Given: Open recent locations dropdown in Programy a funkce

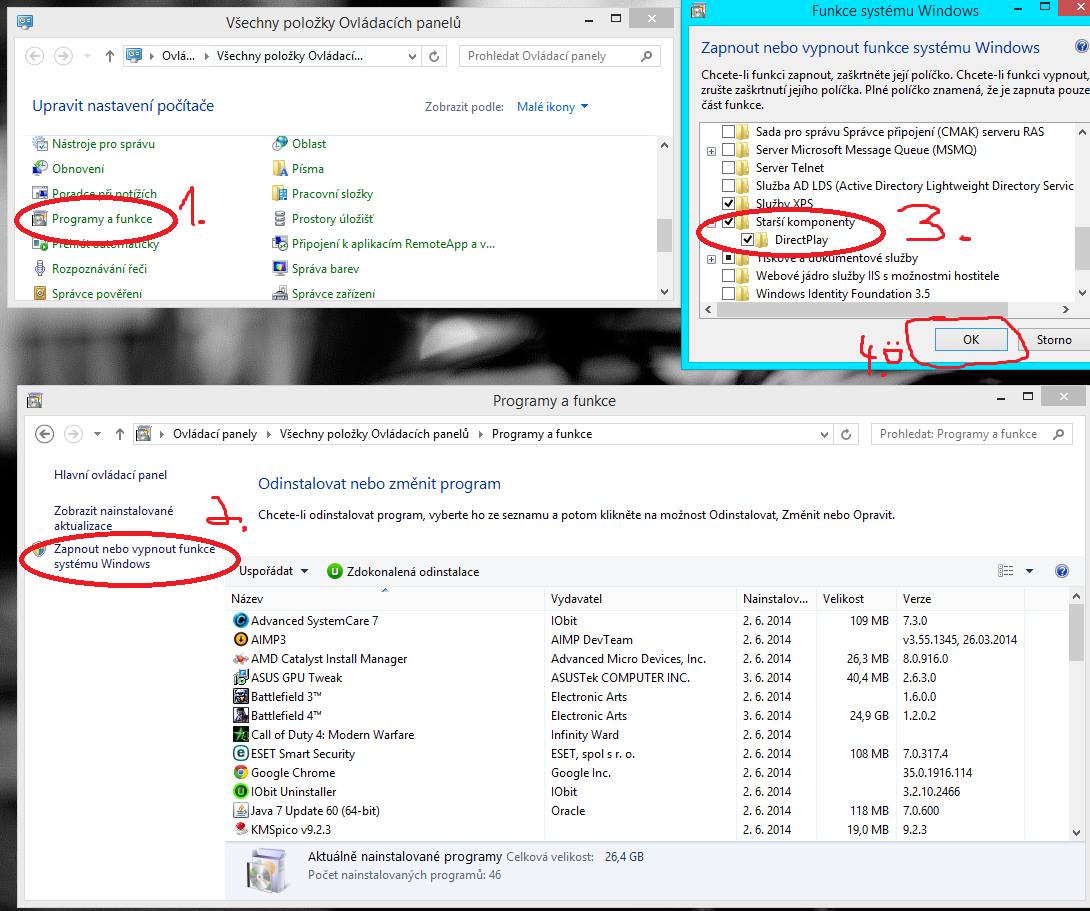Looking at the screenshot, I should click(x=97, y=434).
